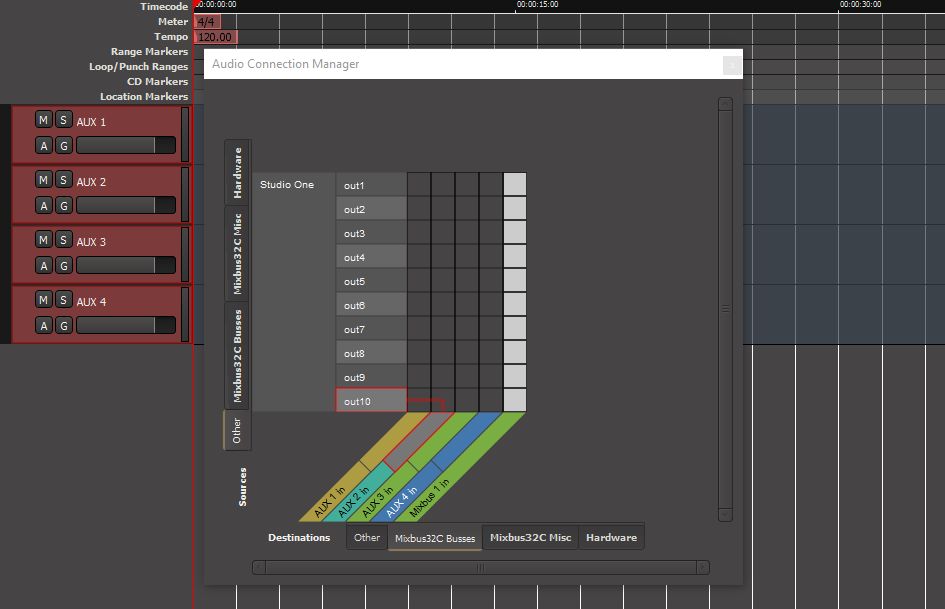Image resolution: width=945 pixels, height=609 pixels.
Task: Select the AUX 4 track name
Action: click(91, 302)
